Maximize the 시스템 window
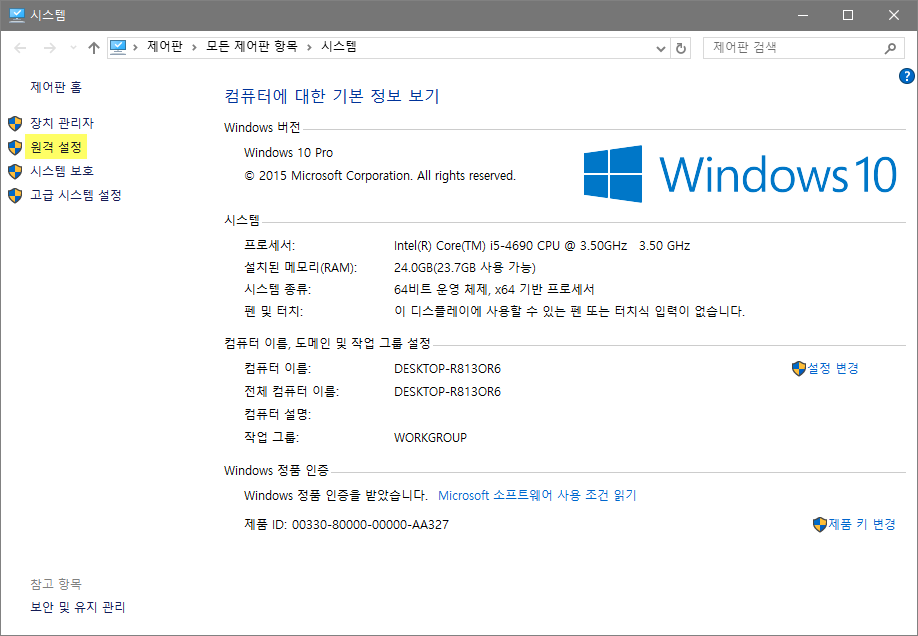This screenshot has height=636, width=918. point(848,15)
